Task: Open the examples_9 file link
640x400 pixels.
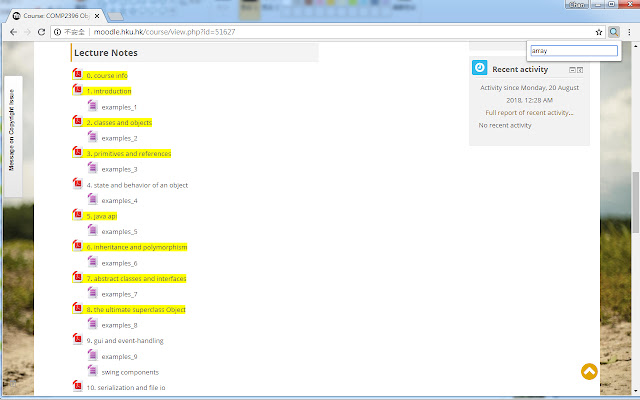Action: pyautogui.click(x=119, y=357)
